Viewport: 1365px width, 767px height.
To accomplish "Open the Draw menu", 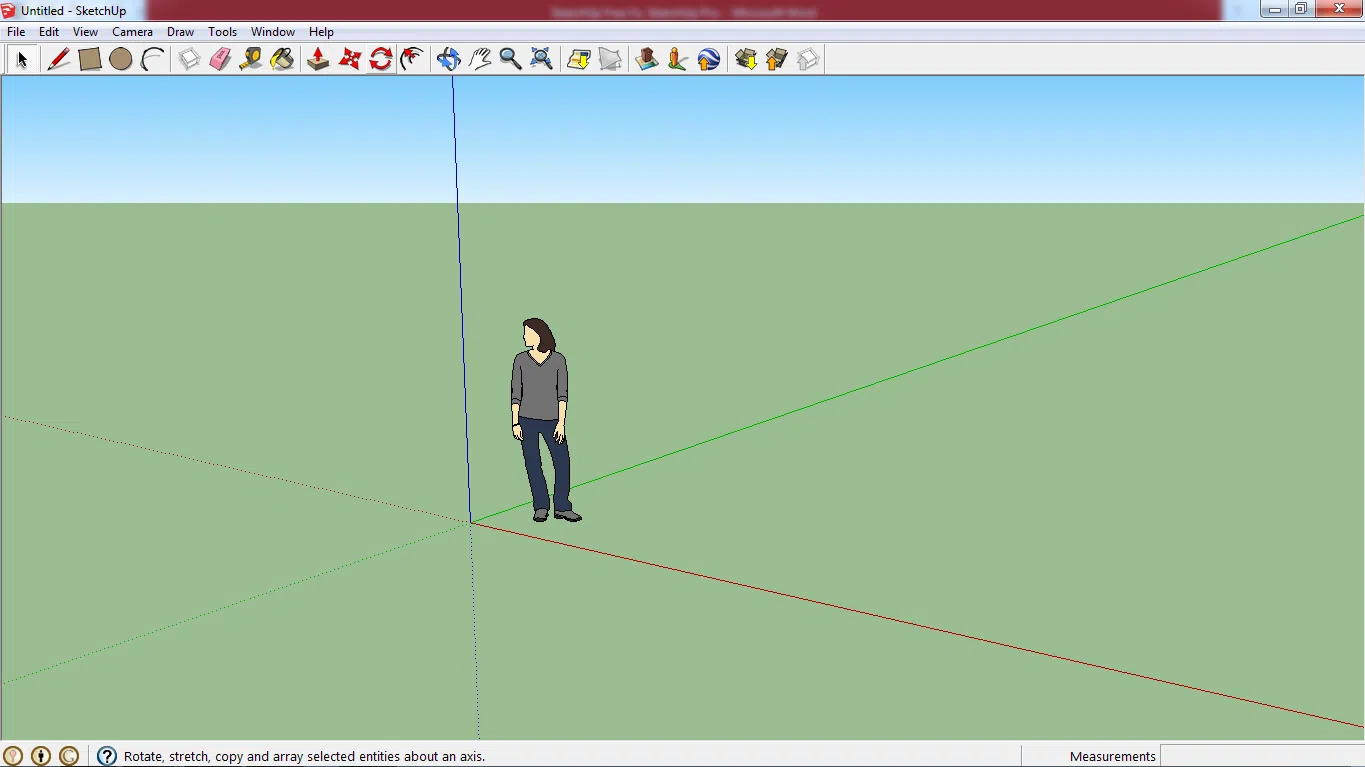I will tap(180, 31).
